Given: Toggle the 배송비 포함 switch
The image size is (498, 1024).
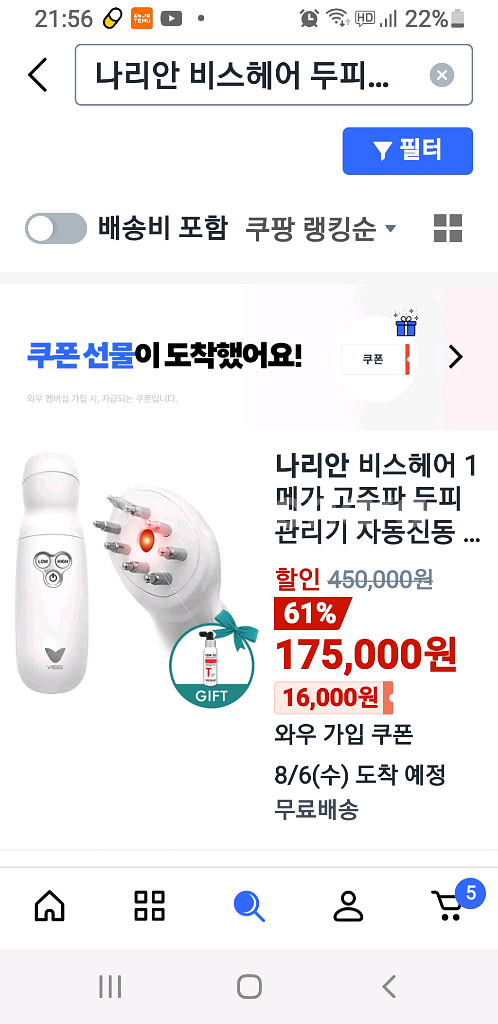Looking at the screenshot, I should click(55, 229).
